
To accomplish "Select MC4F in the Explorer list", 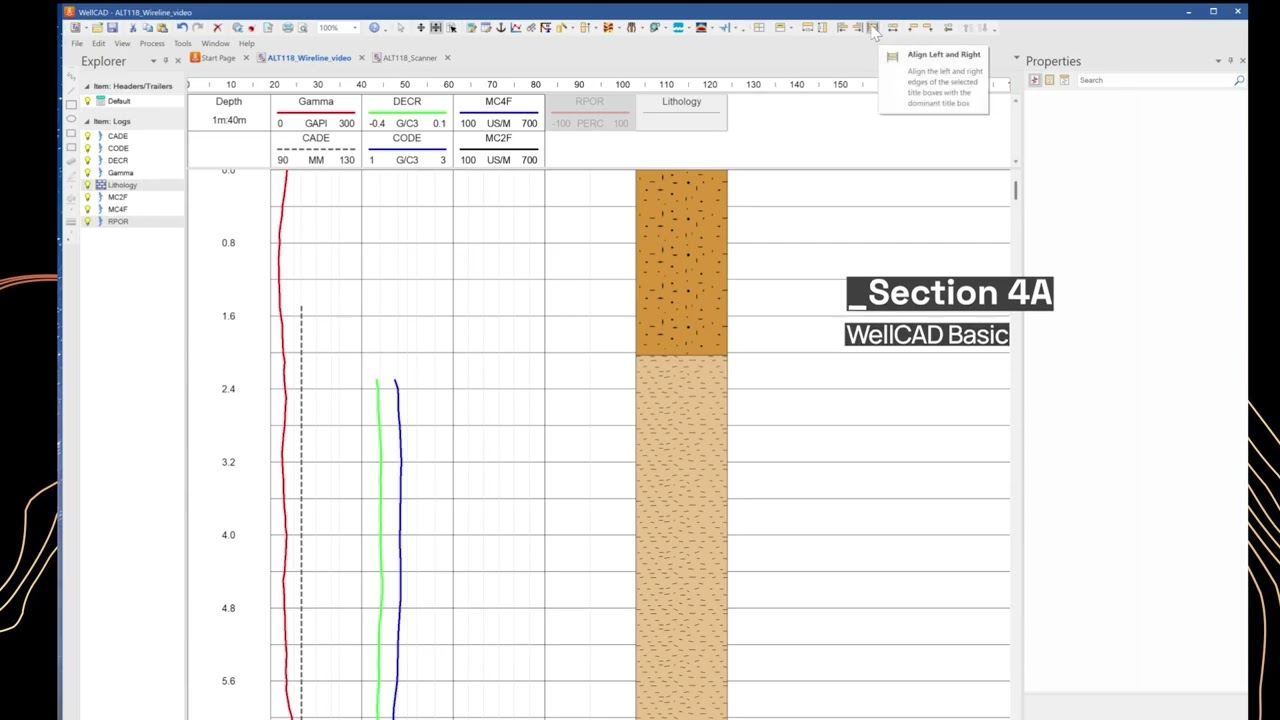I will [118, 209].
